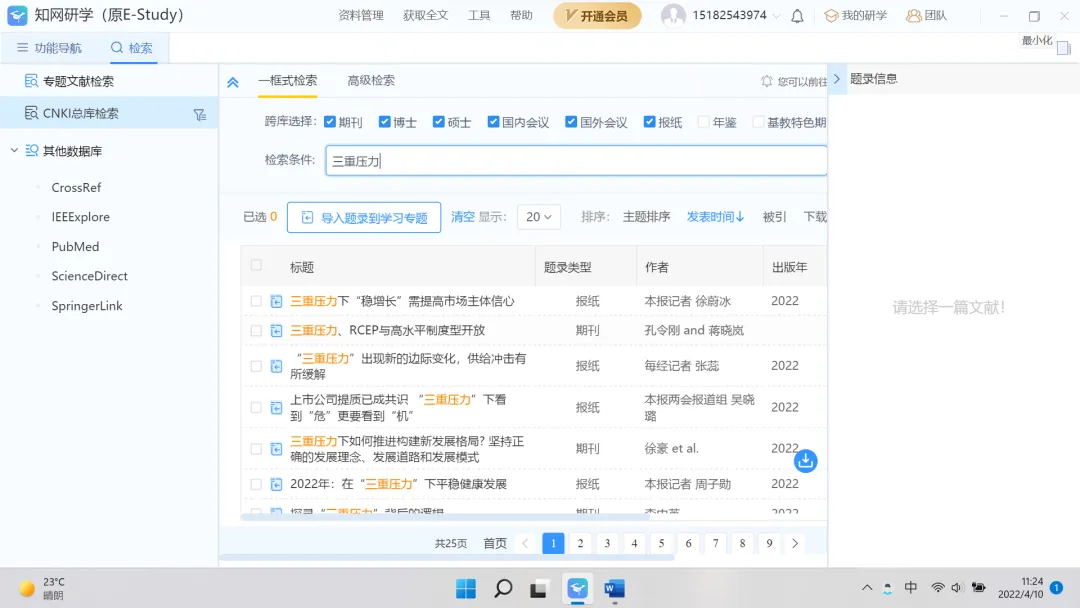Open the 工具 menu
The image size is (1080, 608).
[x=479, y=15]
